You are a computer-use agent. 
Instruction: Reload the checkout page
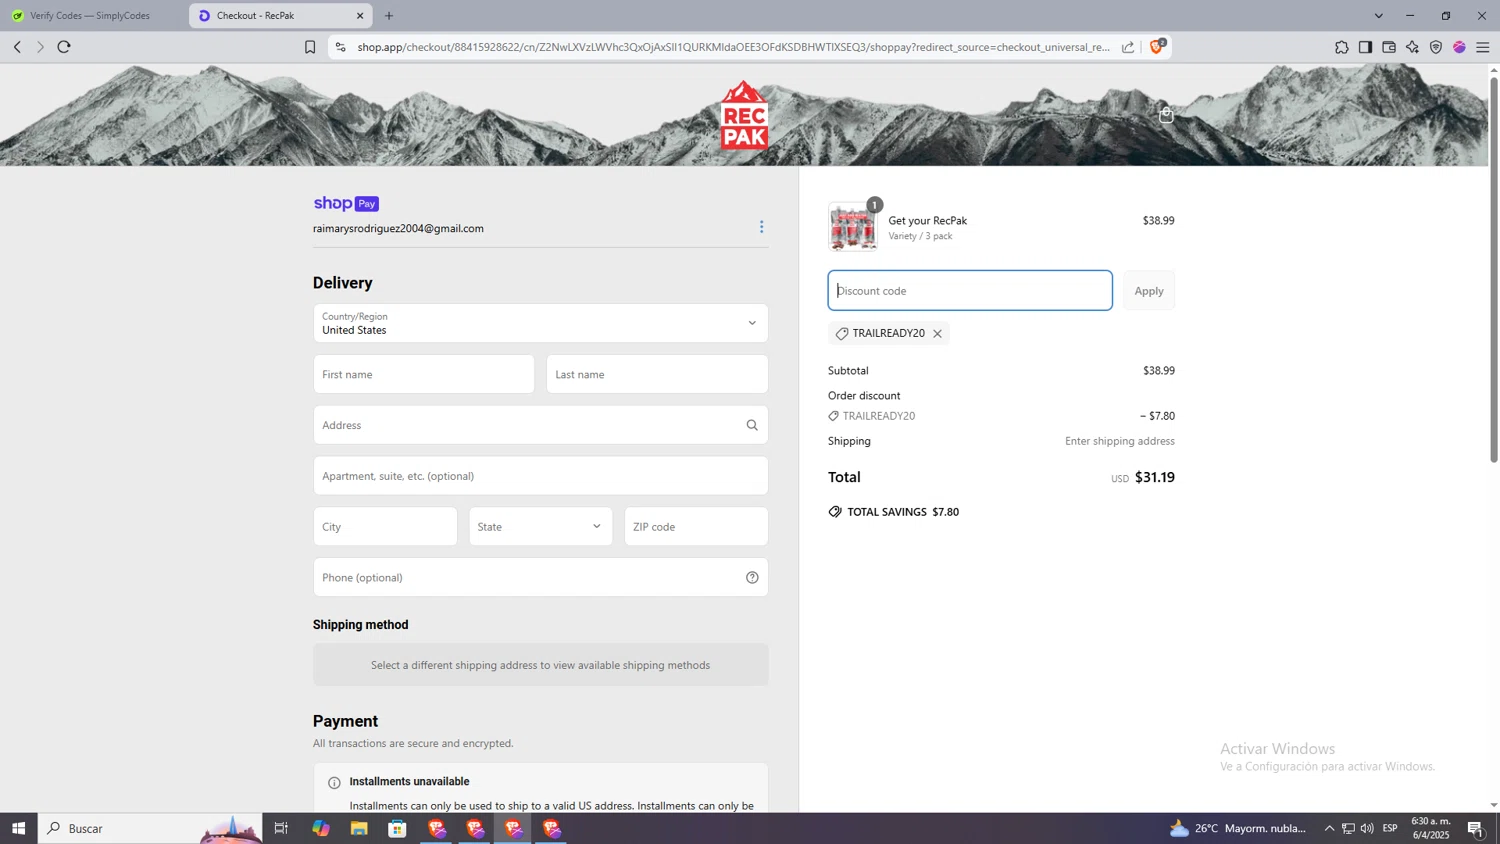coord(64,47)
